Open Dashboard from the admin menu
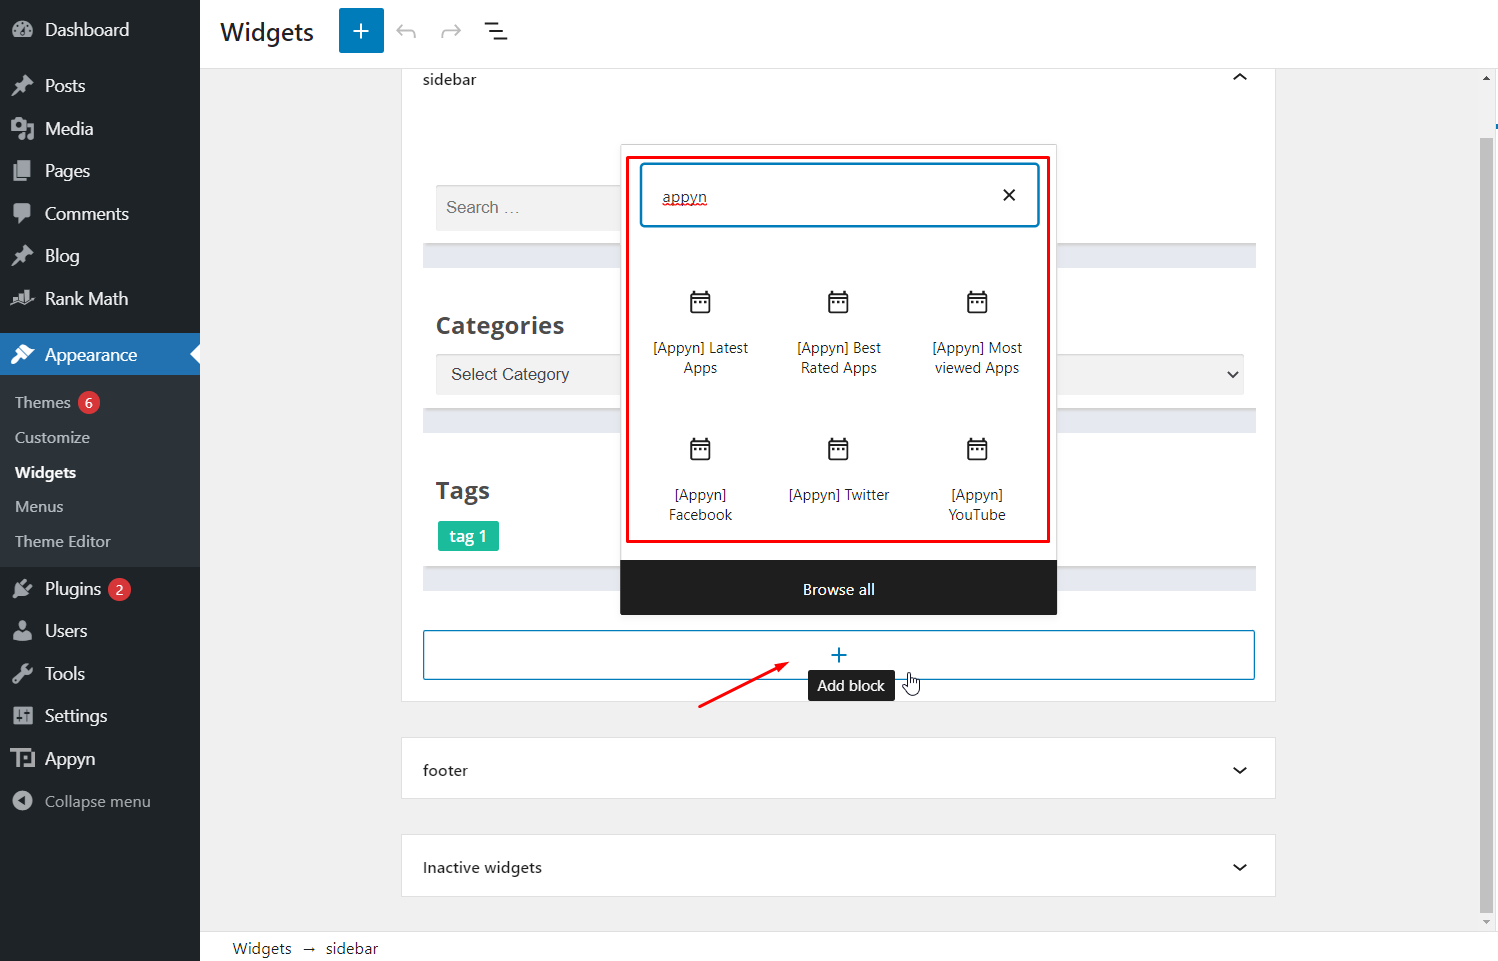Image resolution: width=1498 pixels, height=961 pixels. pyautogui.click(x=100, y=29)
